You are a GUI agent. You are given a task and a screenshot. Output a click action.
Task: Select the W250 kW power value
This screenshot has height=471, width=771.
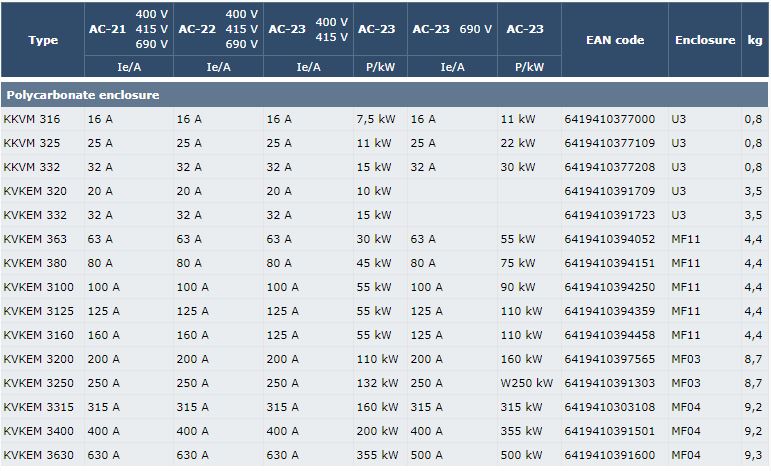pyautogui.click(x=527, y=383)
